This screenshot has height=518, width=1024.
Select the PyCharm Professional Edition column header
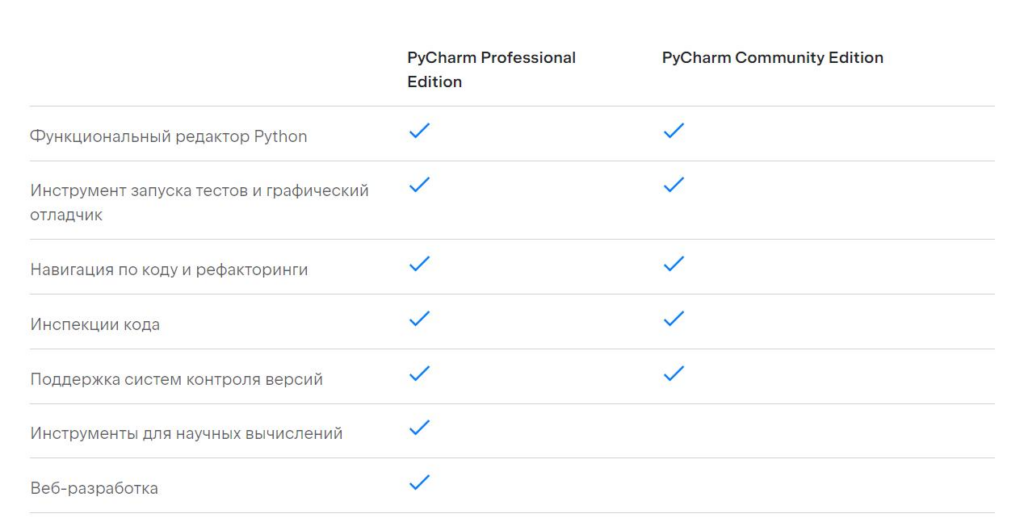pyautogui.click(x=491, y=69)
